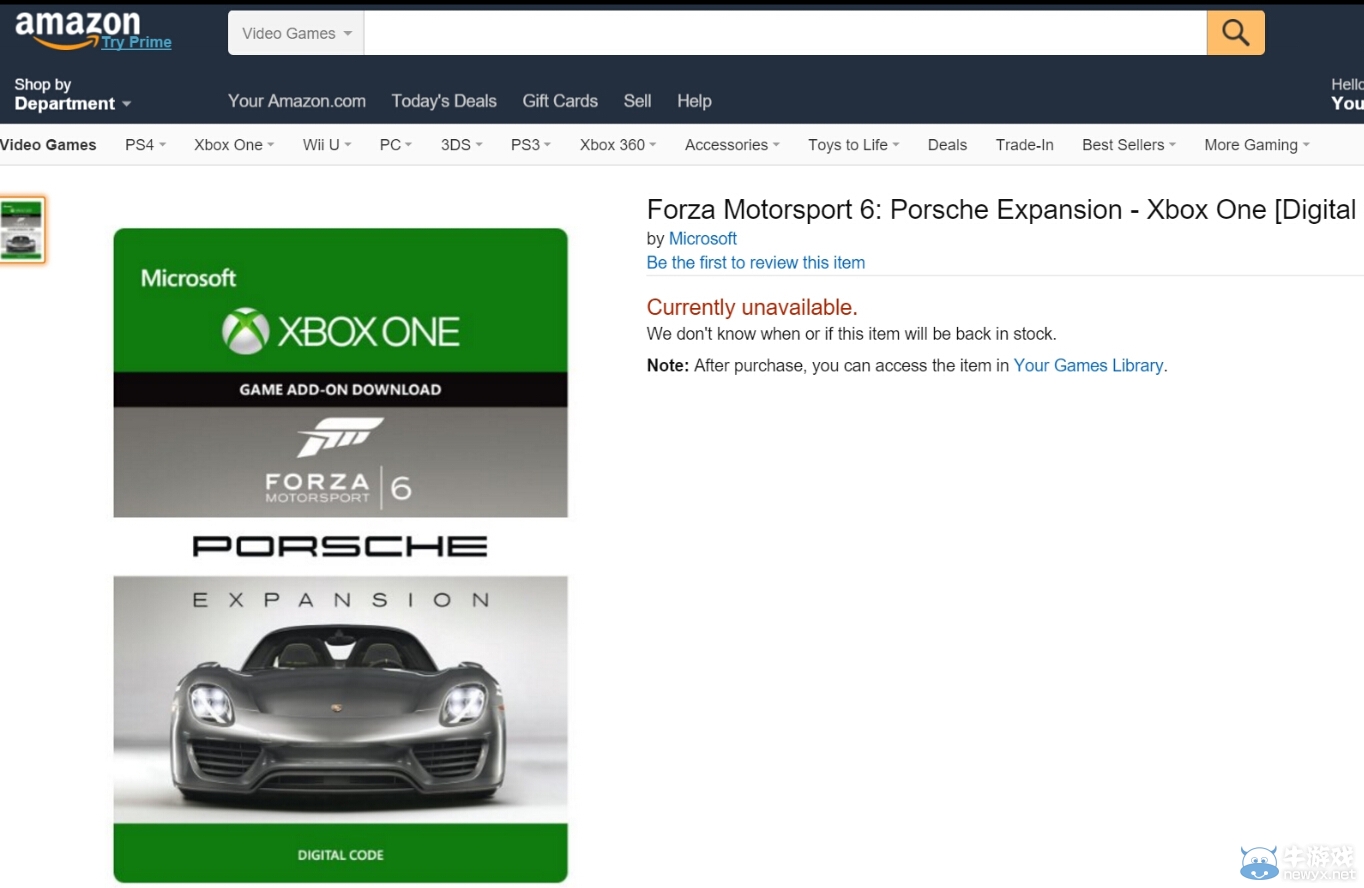The height and width of the screenshot is (888, 1364).
Task: Select the Video Games subnav heading
Action: 48,145
